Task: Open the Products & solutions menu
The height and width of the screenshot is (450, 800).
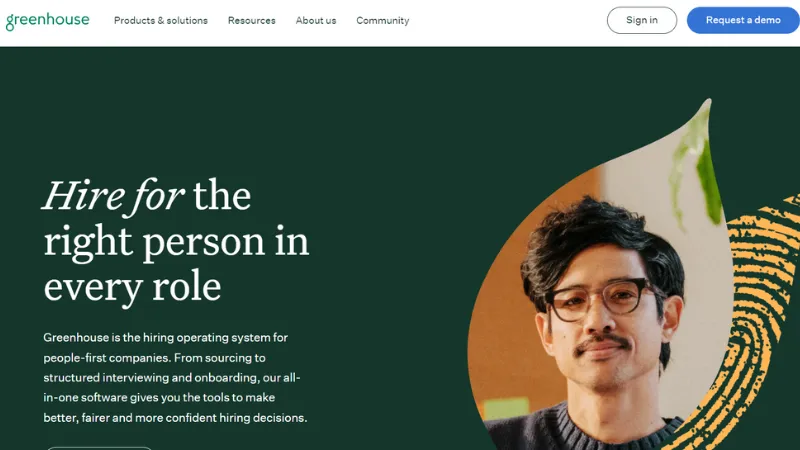Action: pyautogui.click(x=161, y=20)
